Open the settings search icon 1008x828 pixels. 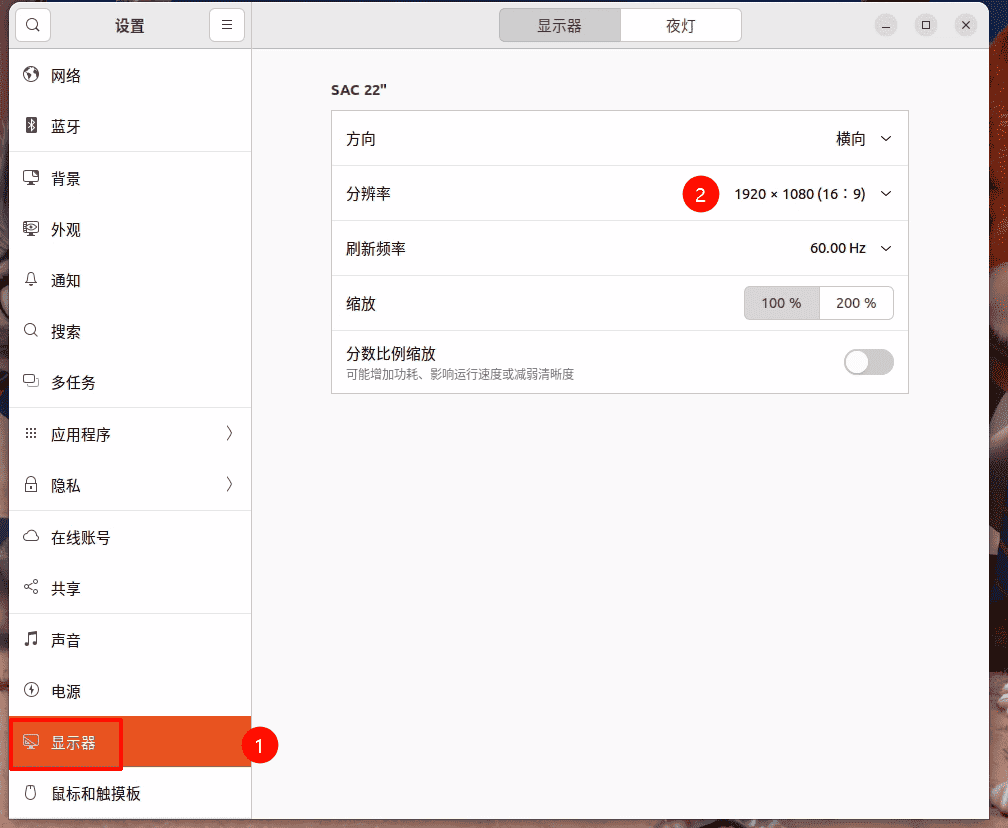click(33, 25)
